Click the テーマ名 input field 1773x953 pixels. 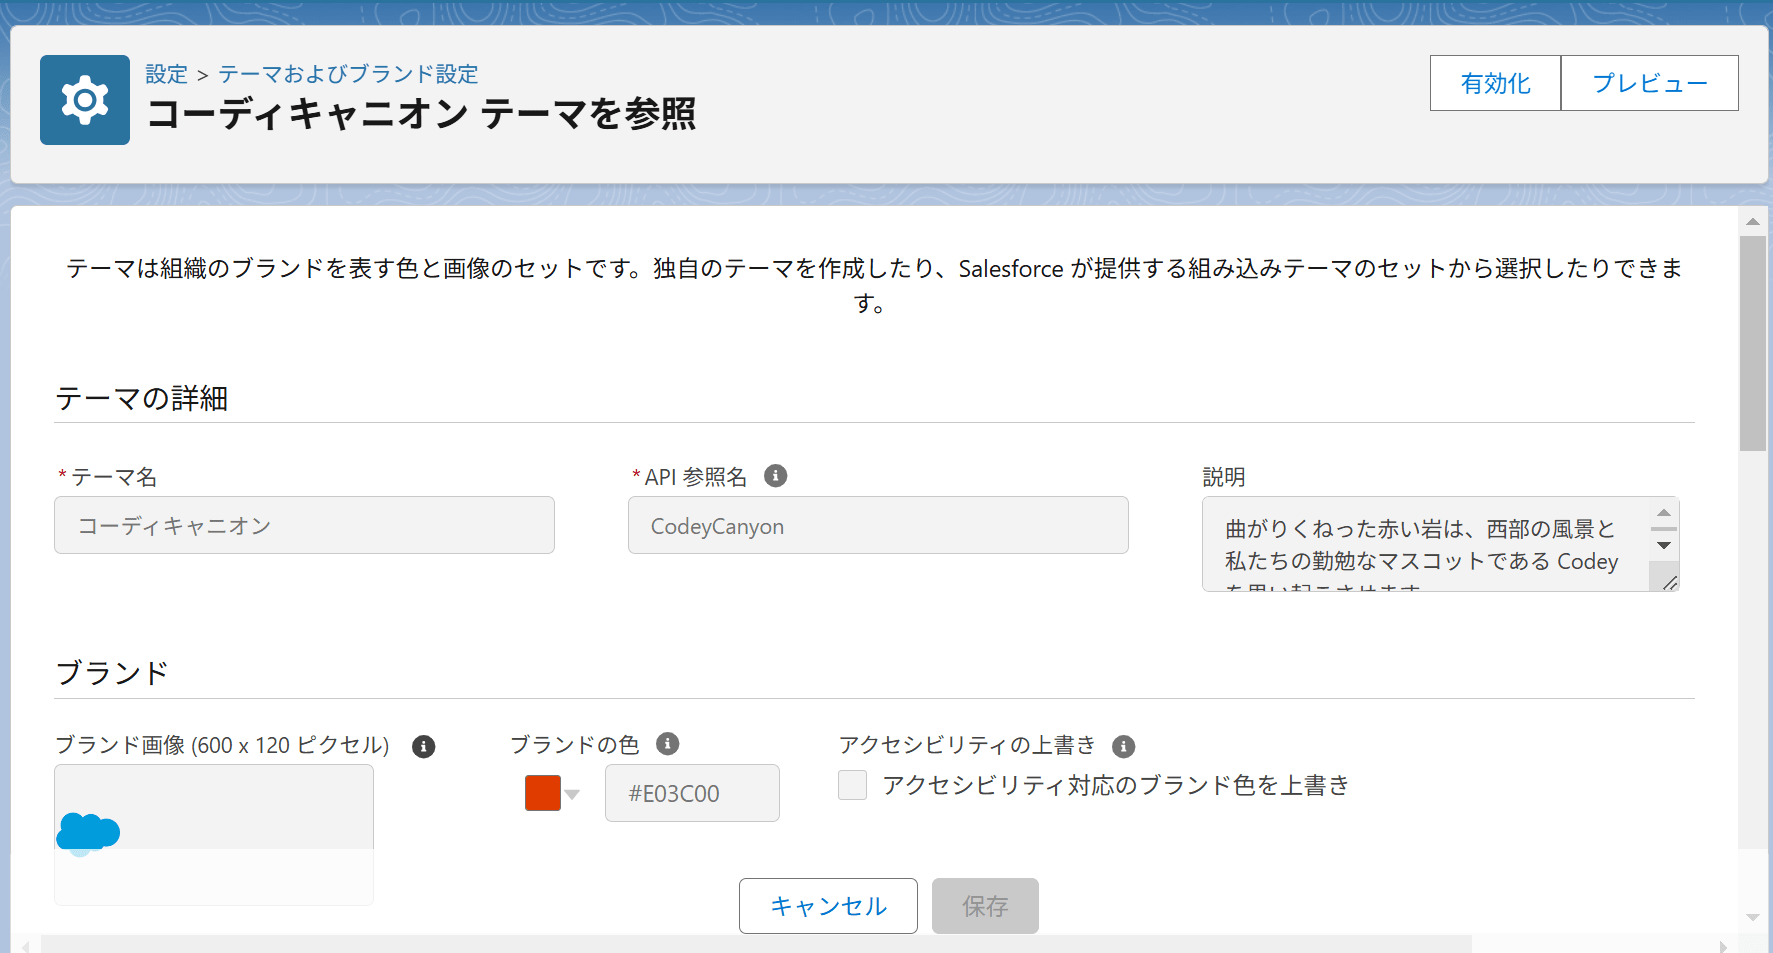pyautogui.click(x=304, y=525)
